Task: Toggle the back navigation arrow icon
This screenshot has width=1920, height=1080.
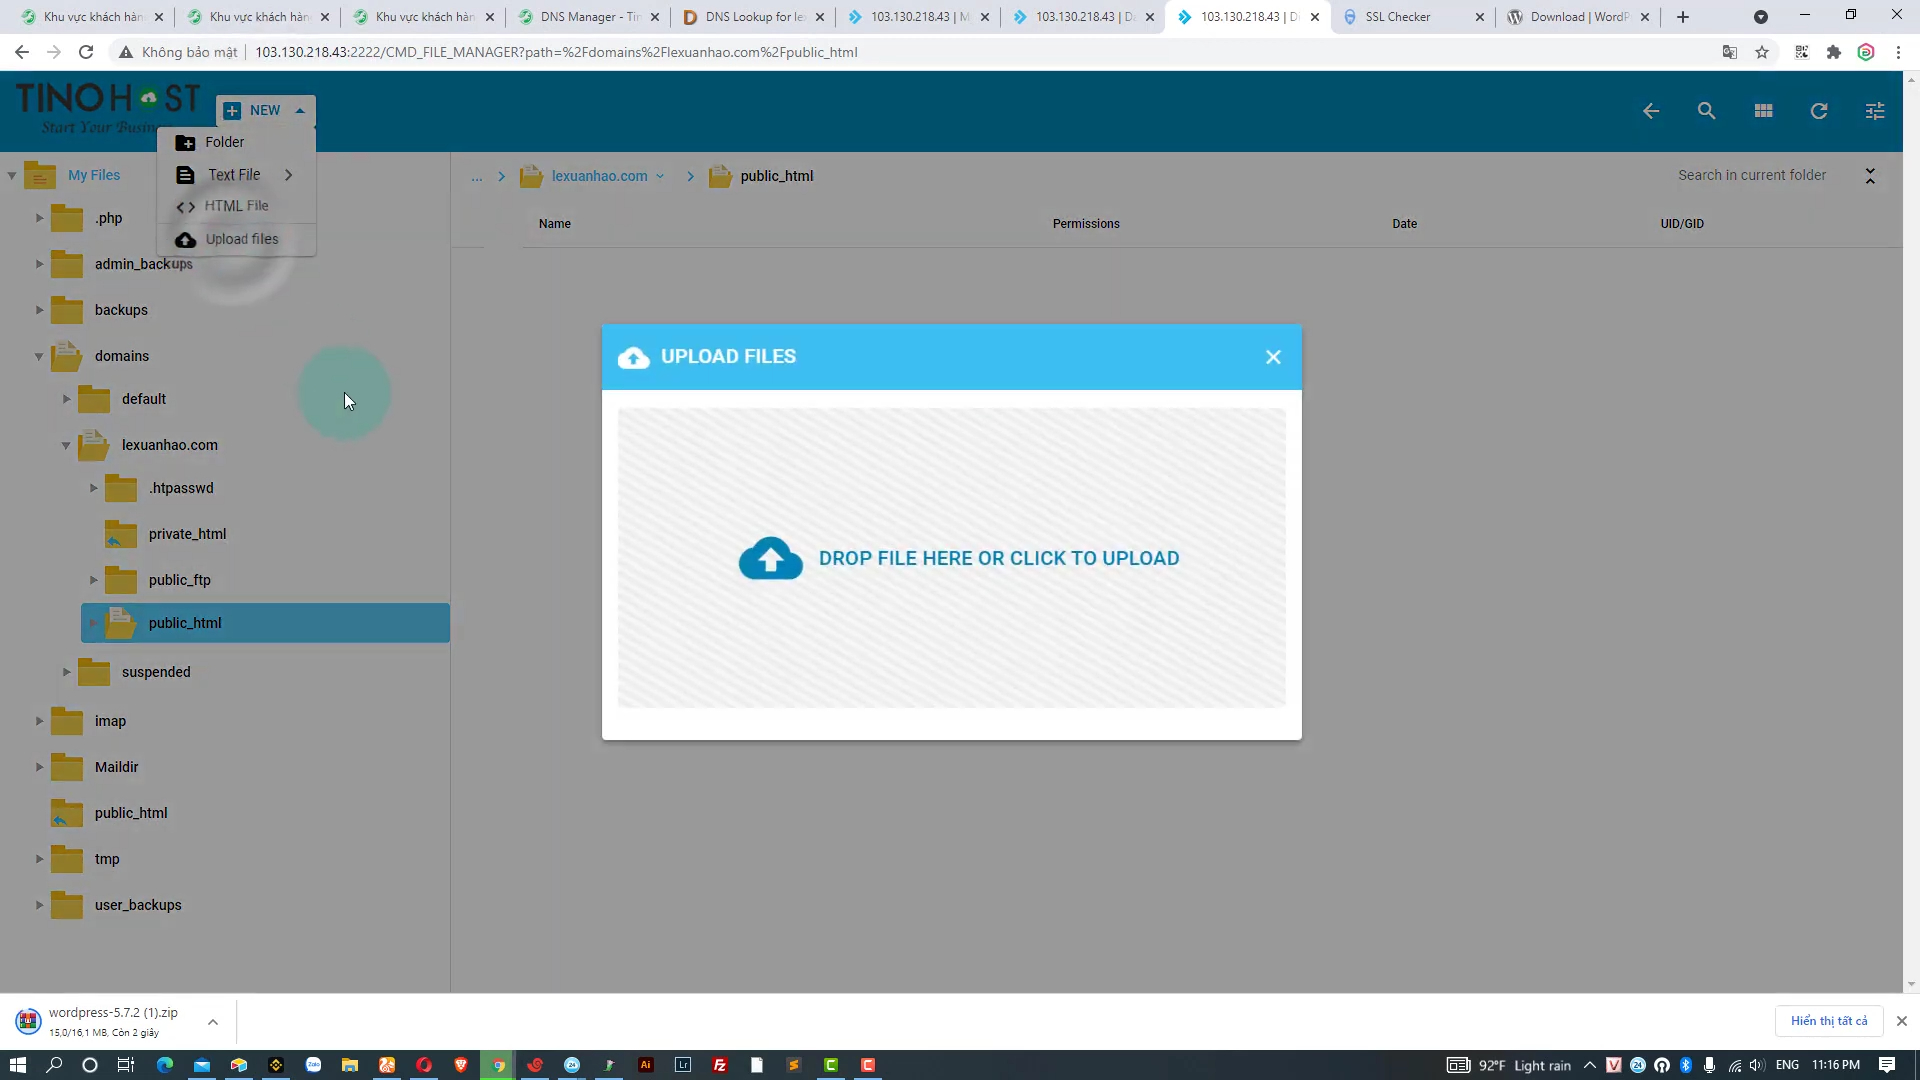Action: point(1651,111)
